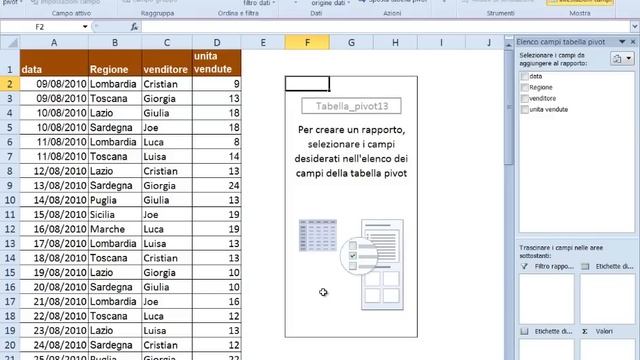Click the 'data' header cell A1

coord(54,63)
